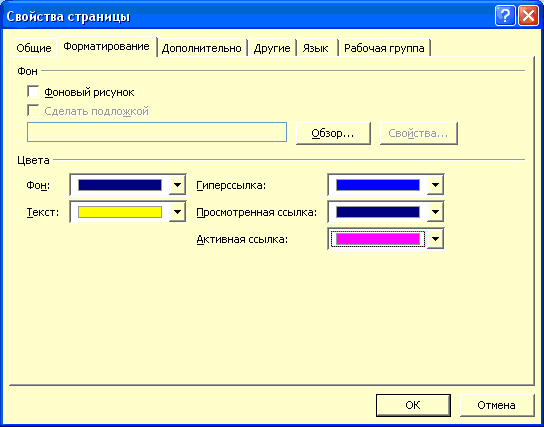Viewport: 544px width, 427px height.
Task: Open the Другие tab
Action: 272,48
